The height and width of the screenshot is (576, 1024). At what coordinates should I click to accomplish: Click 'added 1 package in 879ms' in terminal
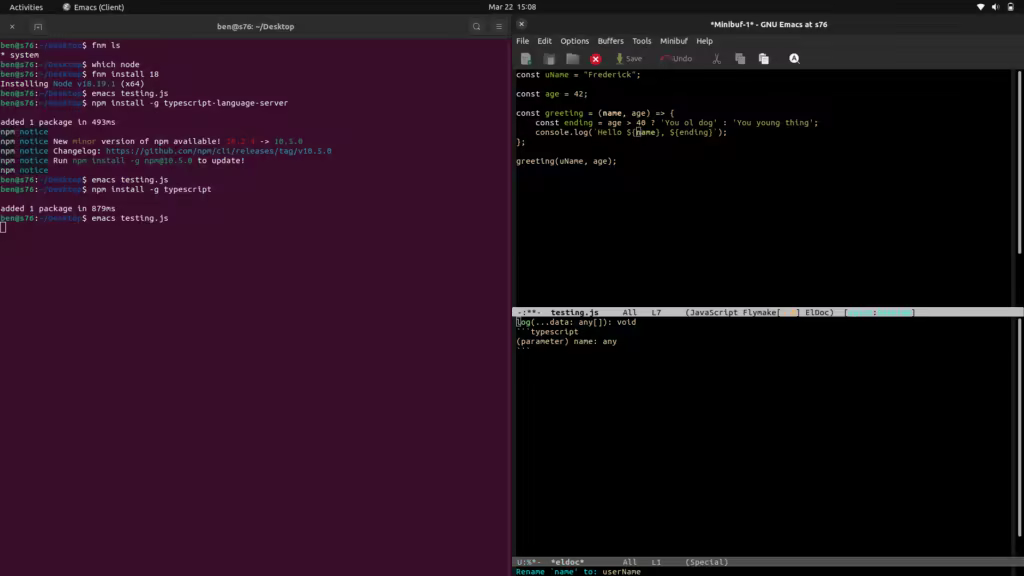point(57,209)
